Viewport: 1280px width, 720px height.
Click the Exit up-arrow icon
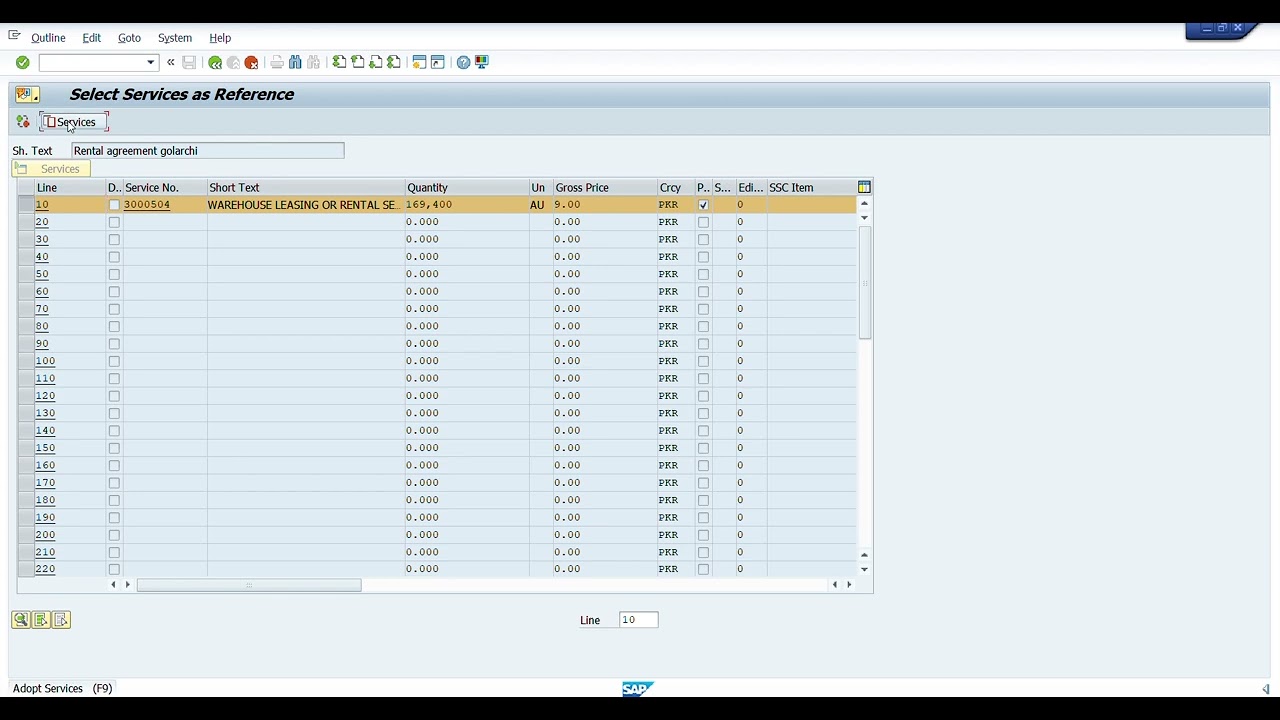[x=233, y=62]
